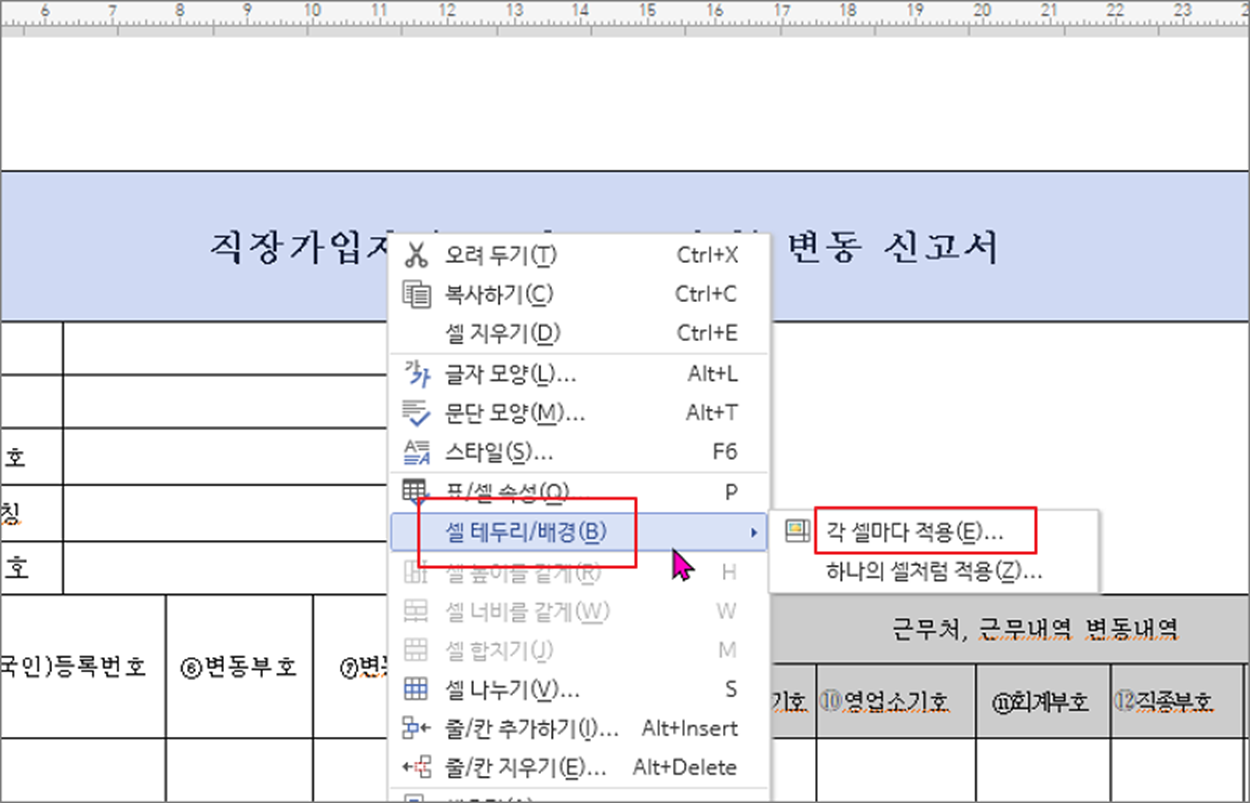The height and width of the screenshot is (803, 1250).
Task: Open 글자 모양(L)... dialog entry
Action: [578, 374]
